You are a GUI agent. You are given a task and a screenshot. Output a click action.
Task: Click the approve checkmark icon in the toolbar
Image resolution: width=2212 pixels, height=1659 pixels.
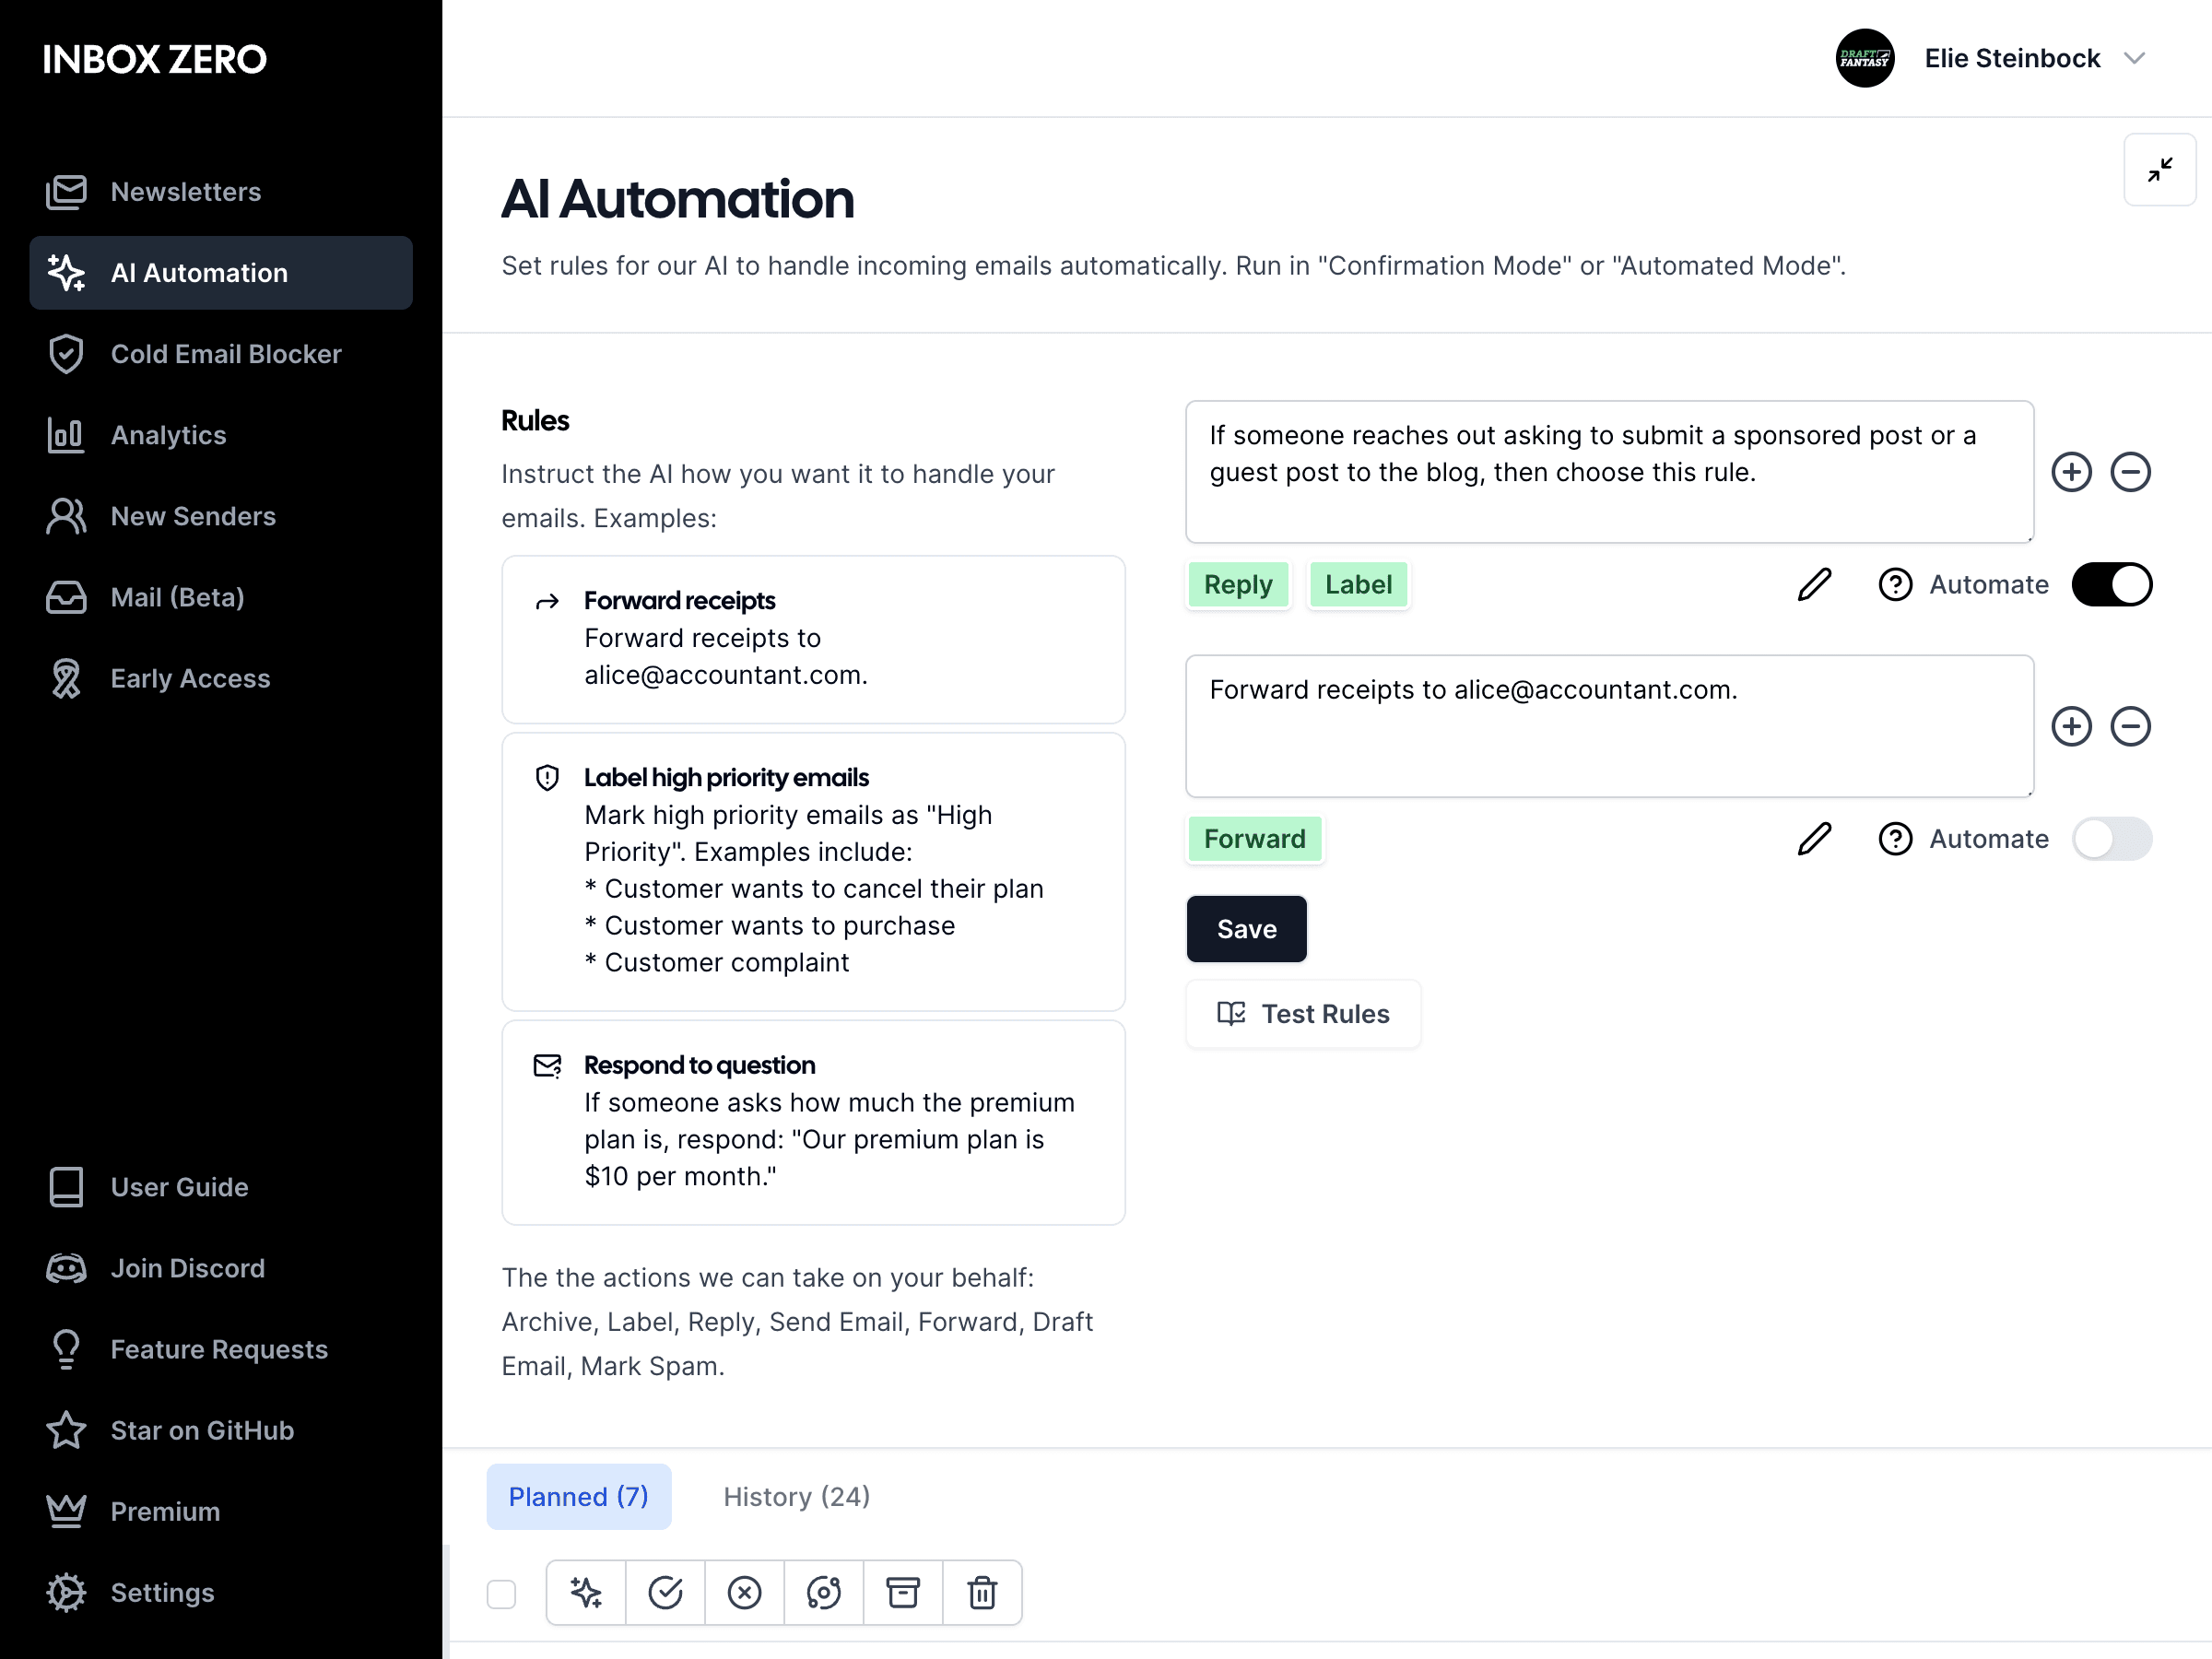tap(666, 1592)
